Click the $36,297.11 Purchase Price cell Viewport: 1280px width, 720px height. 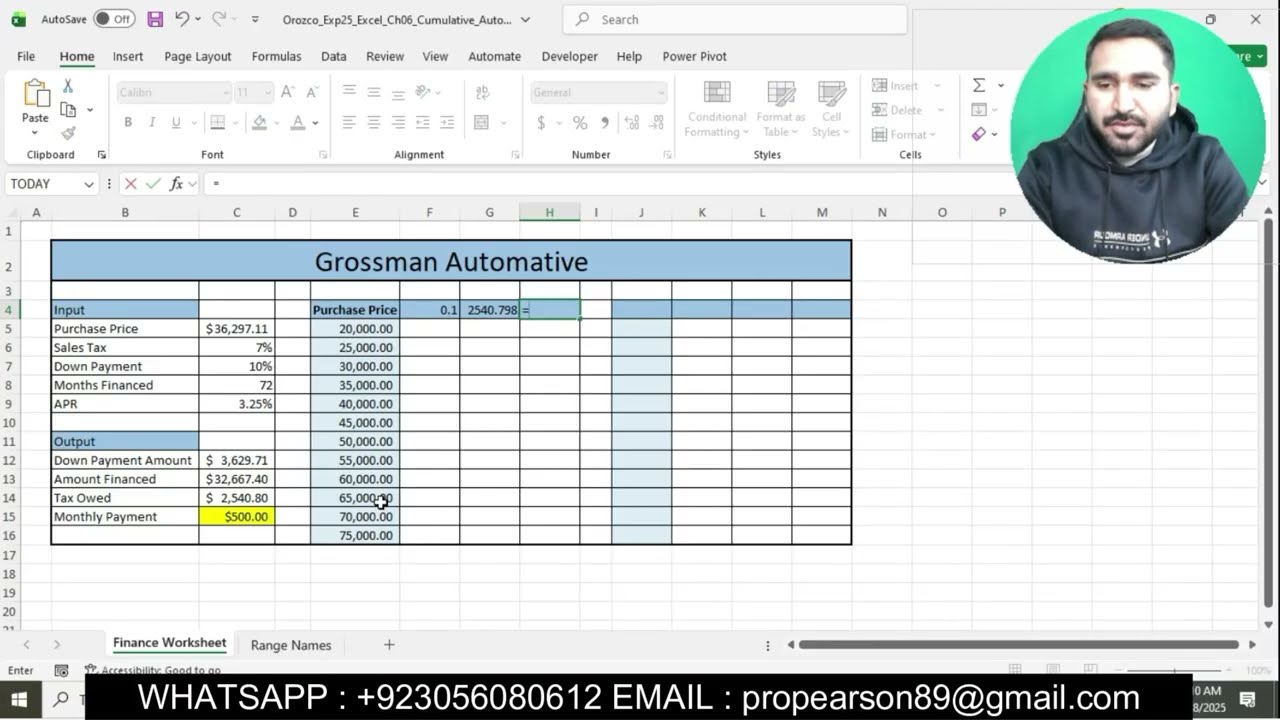237,328
